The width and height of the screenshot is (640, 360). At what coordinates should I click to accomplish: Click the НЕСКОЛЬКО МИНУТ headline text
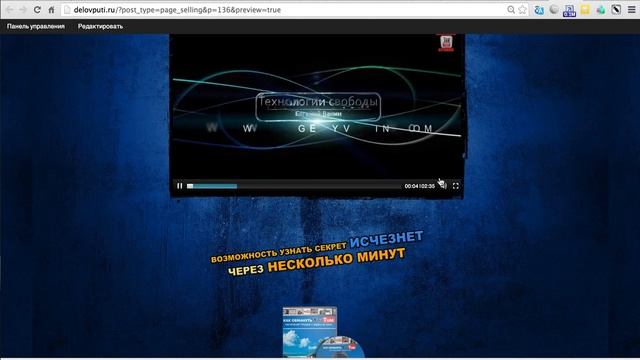click(336, 260)
